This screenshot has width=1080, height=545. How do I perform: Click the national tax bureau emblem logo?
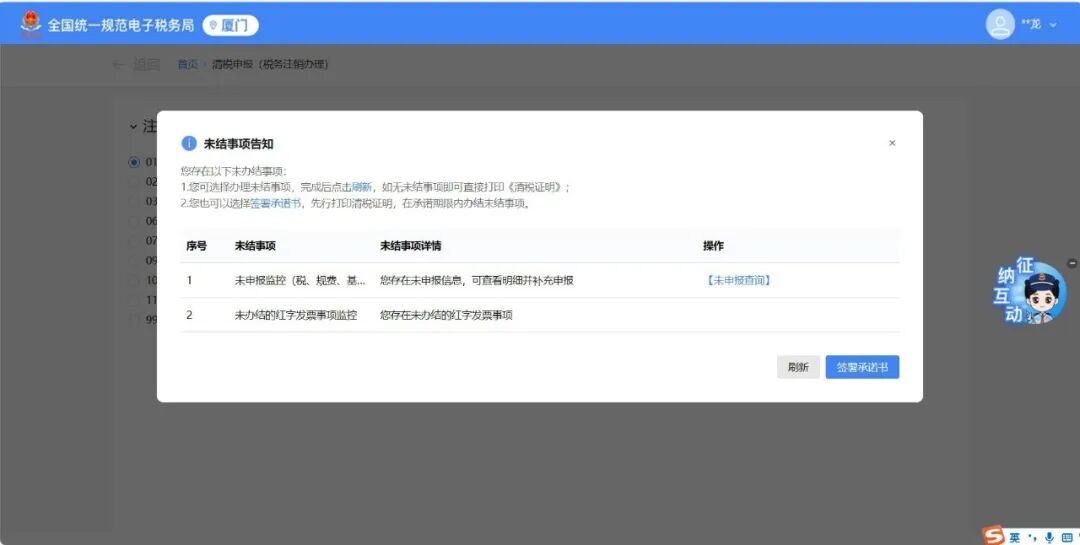(31, 24)
